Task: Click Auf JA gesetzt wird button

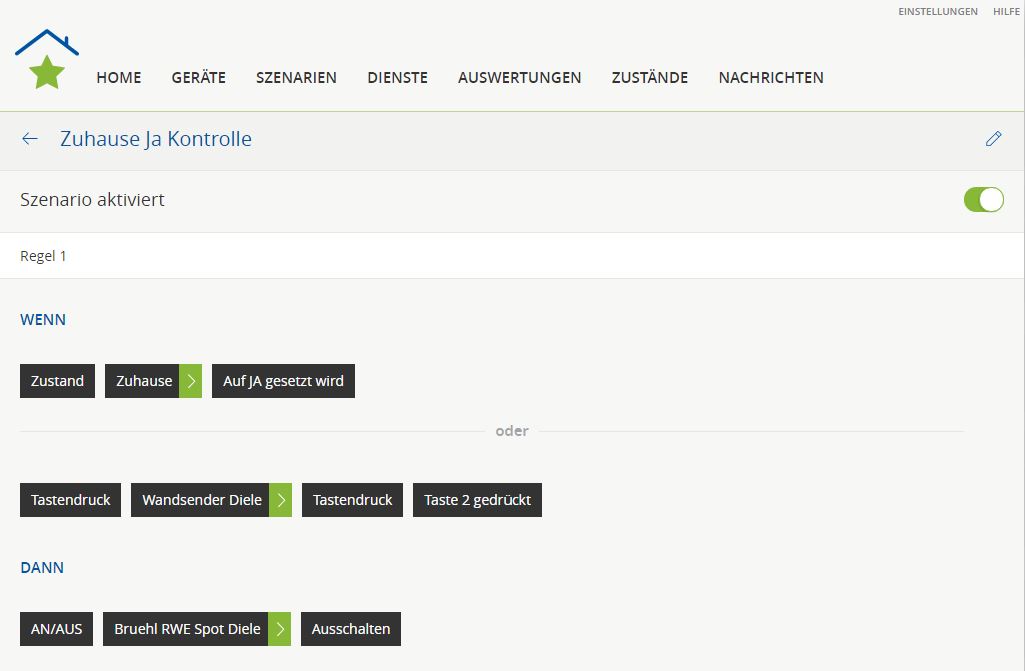Action: [x=283, y=381]
